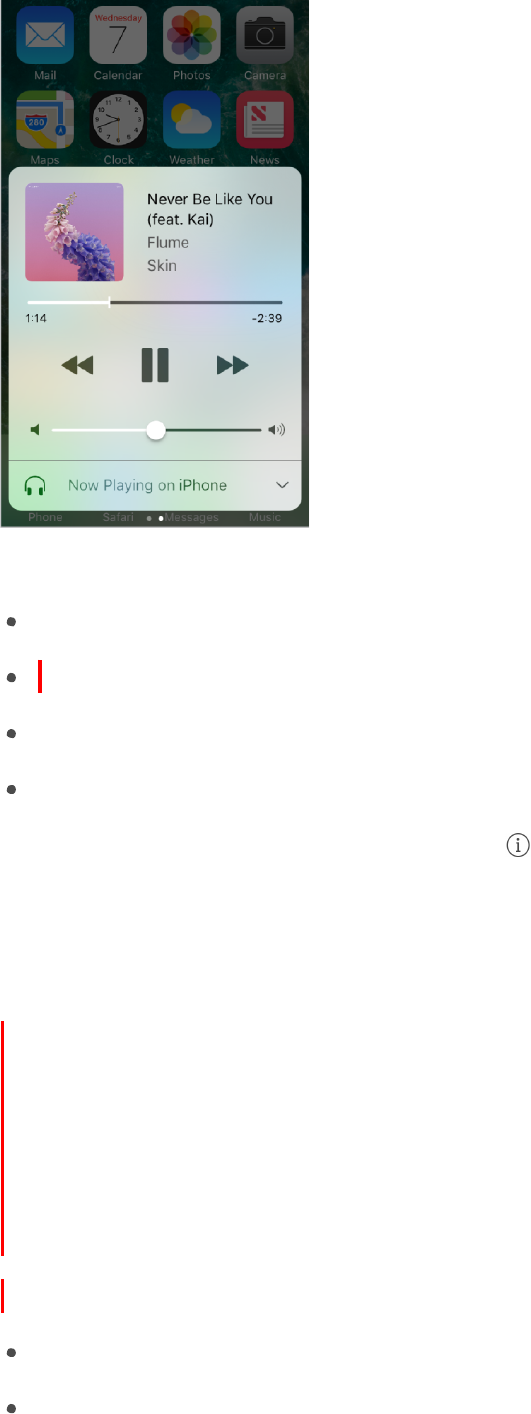The width and height of the screenshot is (531, 1414).
Task: Tap the headphones audio output icon
Action: coord(35,486)
